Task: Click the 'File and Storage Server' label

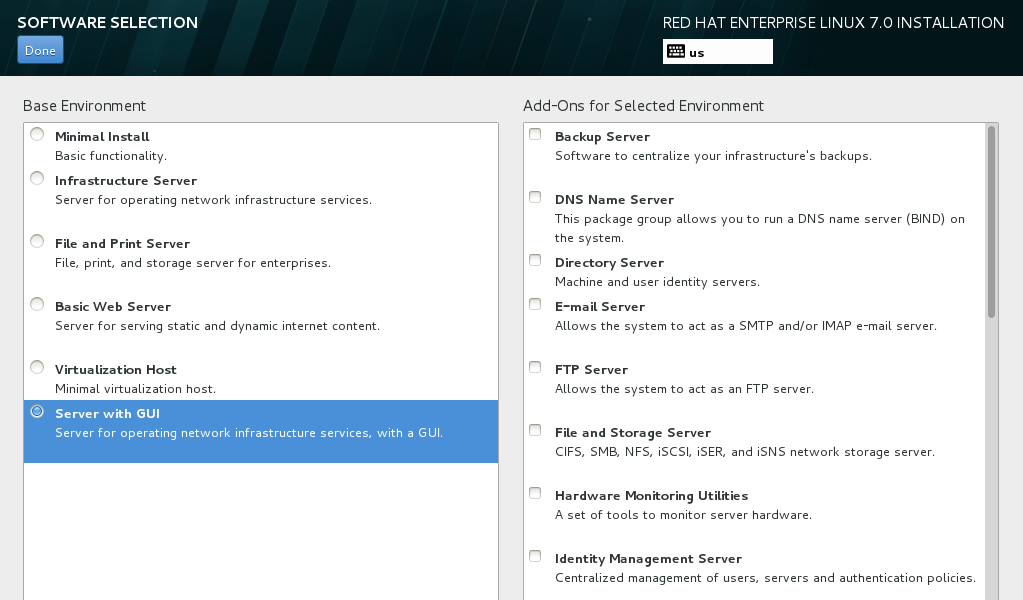Action: (633, 433)
